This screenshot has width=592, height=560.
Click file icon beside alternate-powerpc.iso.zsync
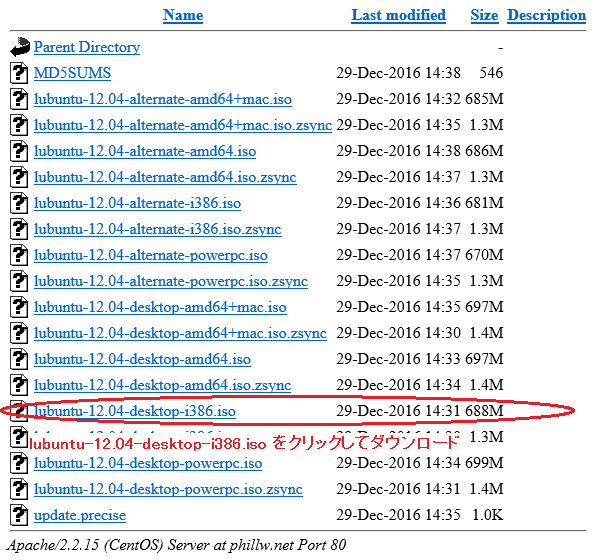[x=19, y=281]
